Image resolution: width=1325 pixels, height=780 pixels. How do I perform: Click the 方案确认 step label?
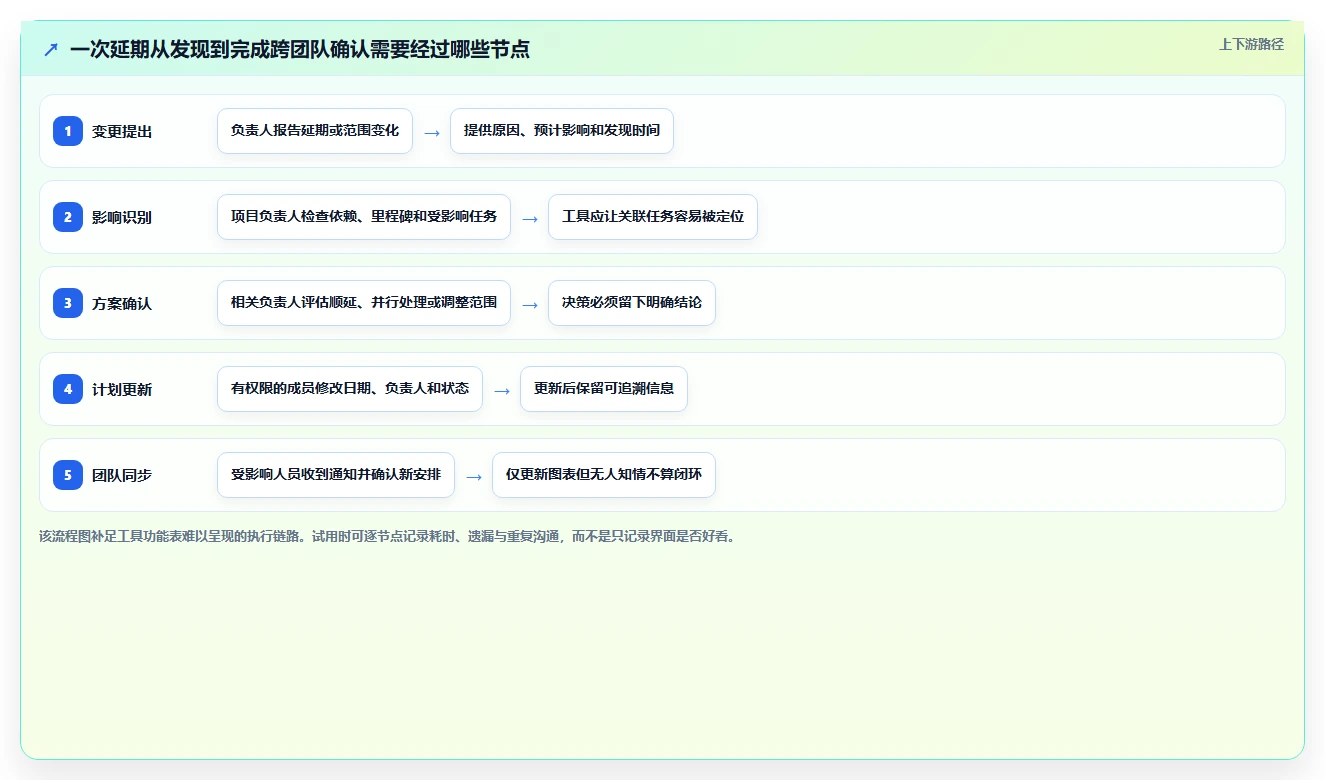(x=122, y=303)
